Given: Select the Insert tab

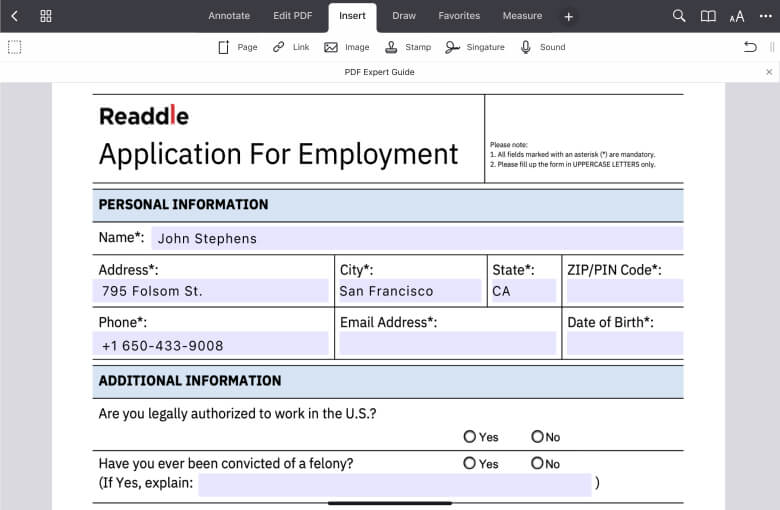Looking at the screenshot, I should point(352,16).
